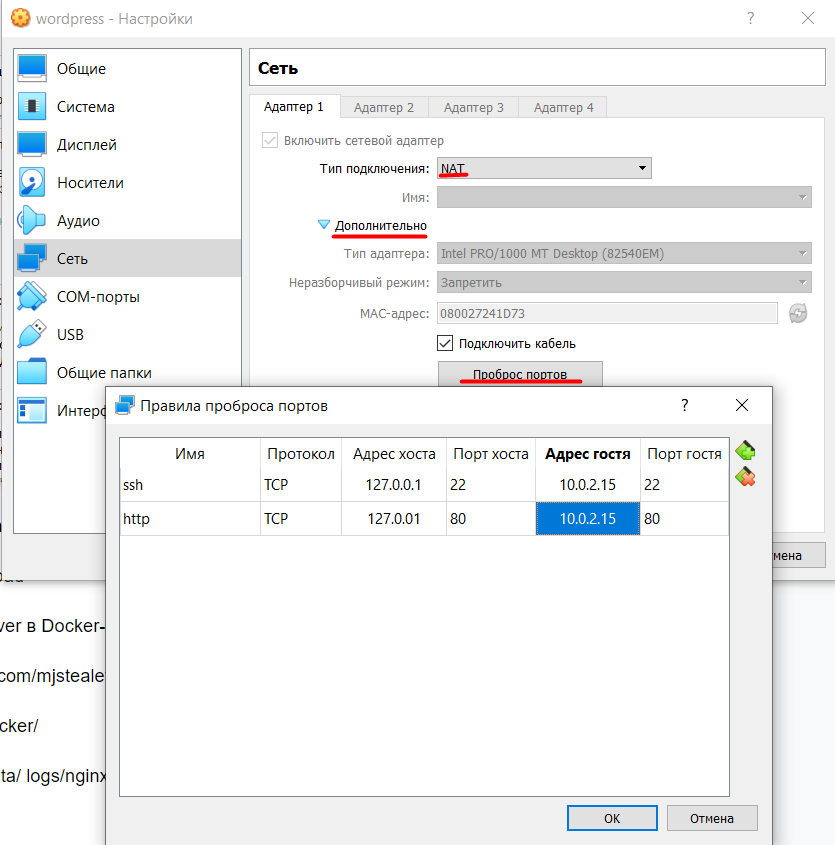Click the COM-порты connector icon

[32, 296]
